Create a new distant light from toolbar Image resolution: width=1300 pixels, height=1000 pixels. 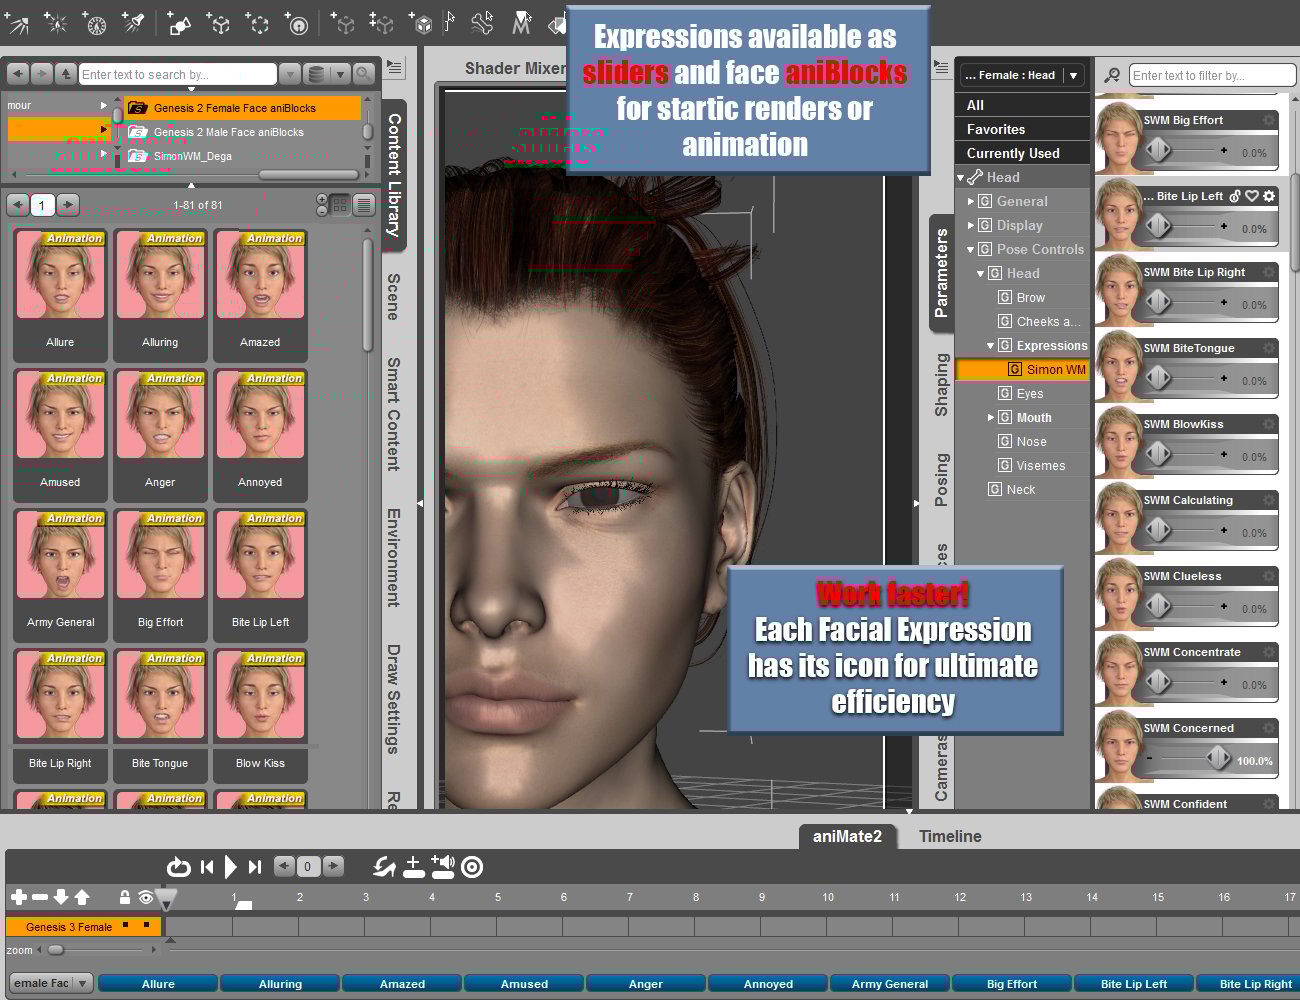coord(20,22)
